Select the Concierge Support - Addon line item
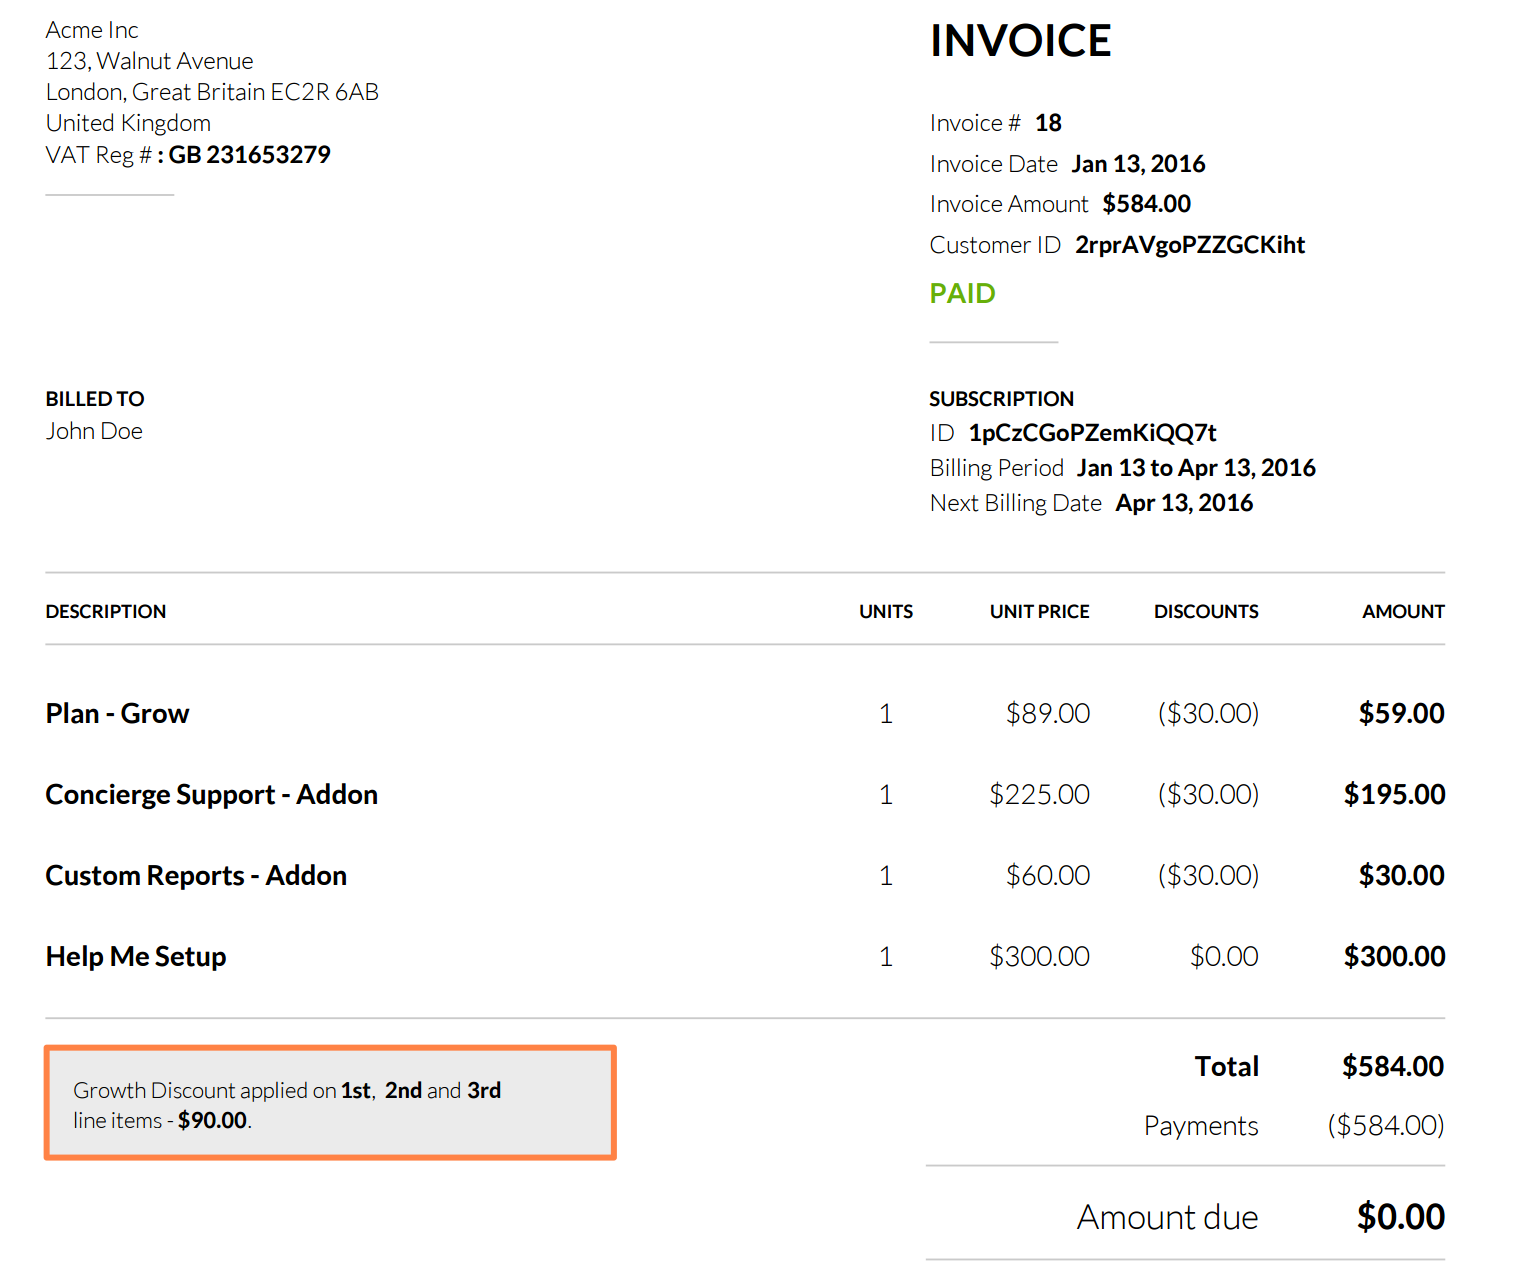1522x1278 pixels. 212,795
